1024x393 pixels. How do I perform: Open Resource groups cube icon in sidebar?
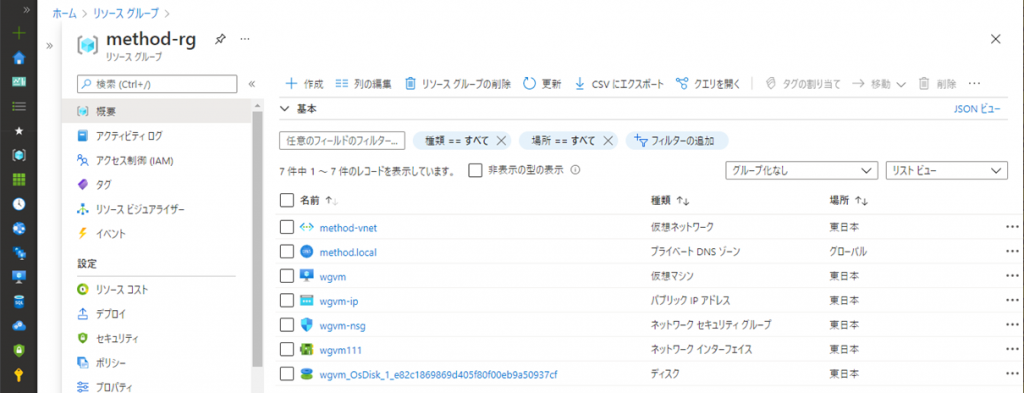(19, 155)
